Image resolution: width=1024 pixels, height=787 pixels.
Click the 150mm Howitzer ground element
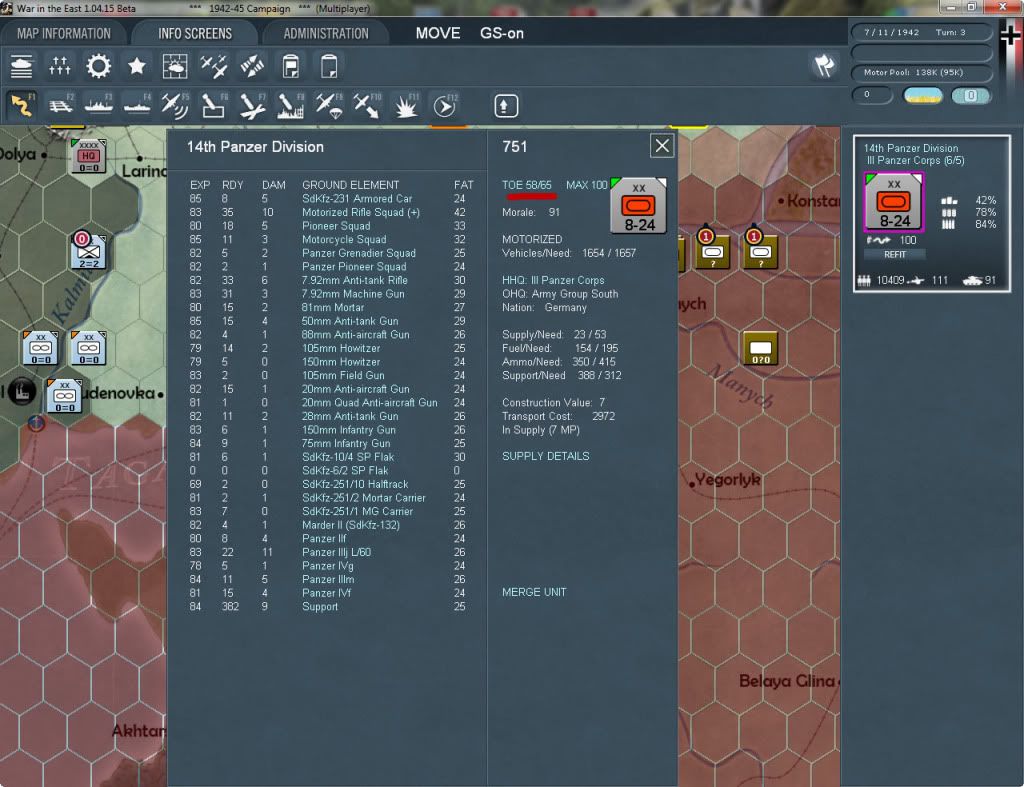tap(340, 362)
